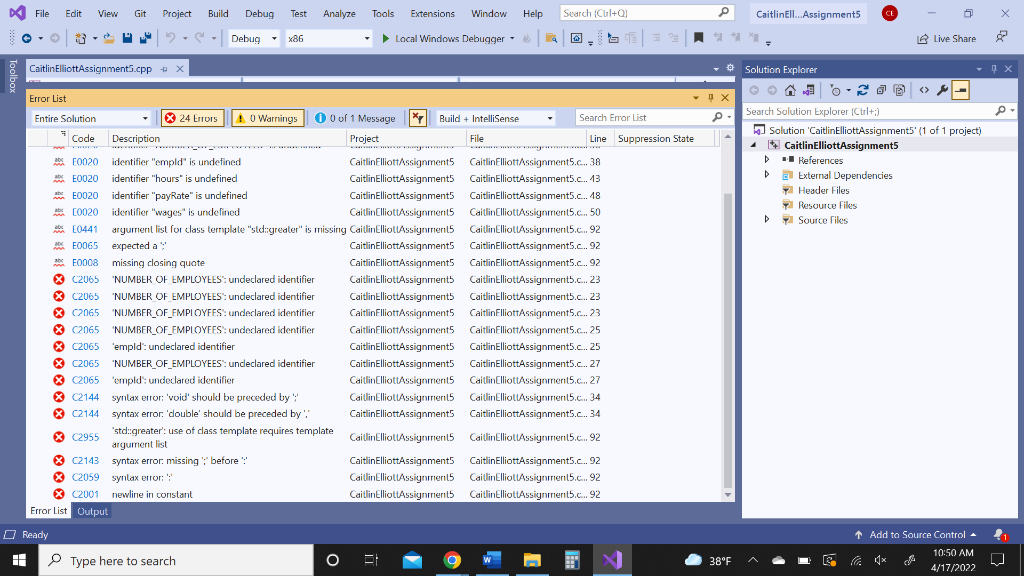Select the Undo icon on the toolbar
This screenshot has width=1024, height=576.
170,40
